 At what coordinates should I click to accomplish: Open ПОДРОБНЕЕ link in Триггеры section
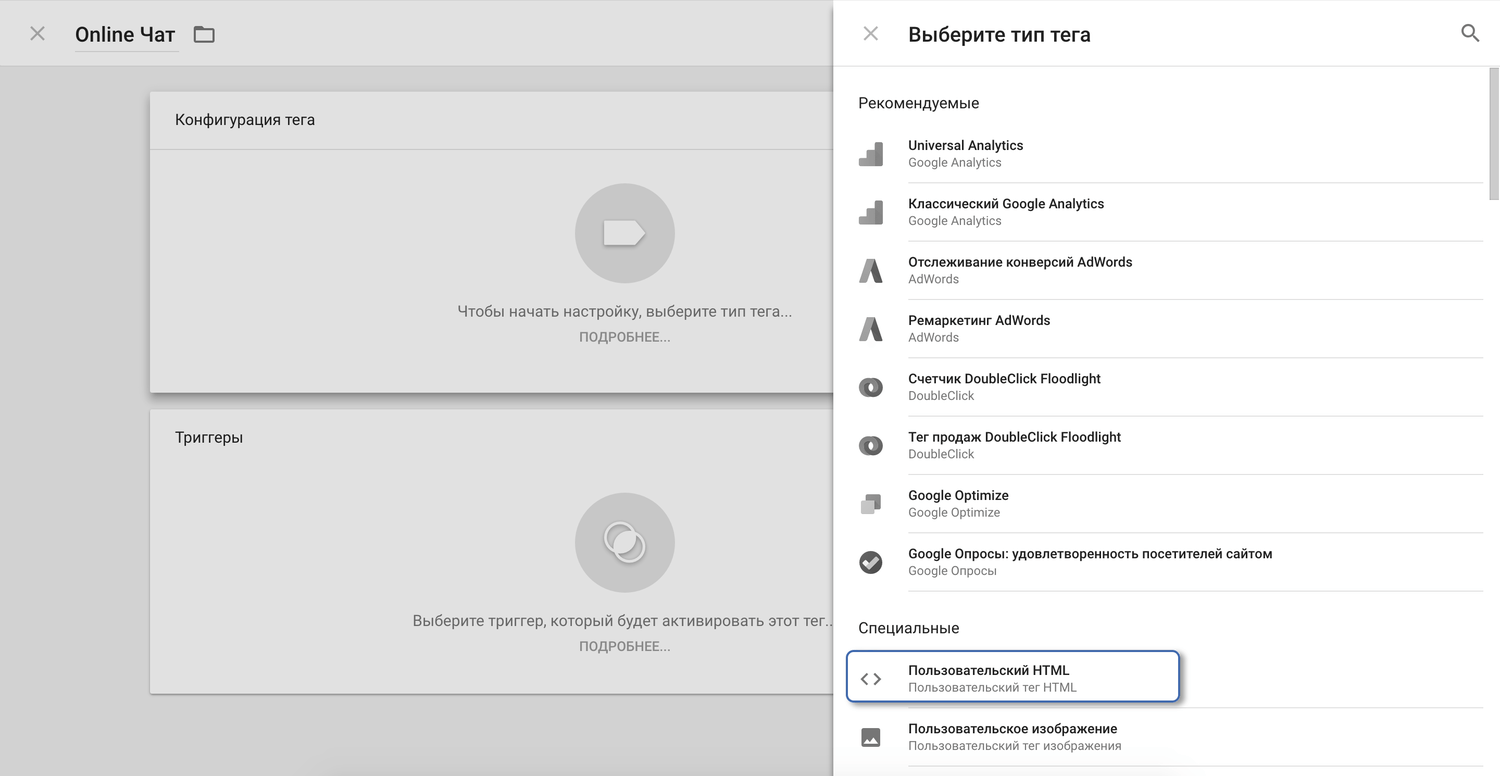[624, 646]
